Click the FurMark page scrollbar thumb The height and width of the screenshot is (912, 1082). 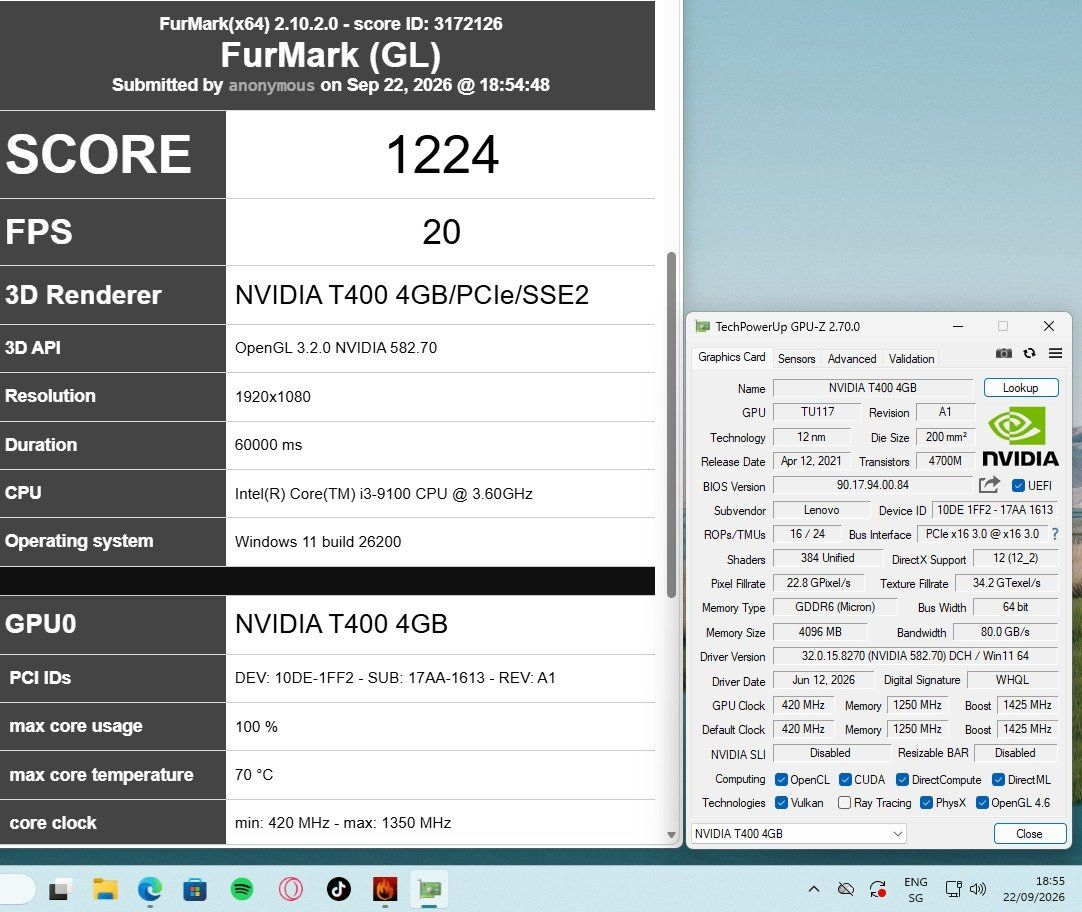[x=671, y=424]
